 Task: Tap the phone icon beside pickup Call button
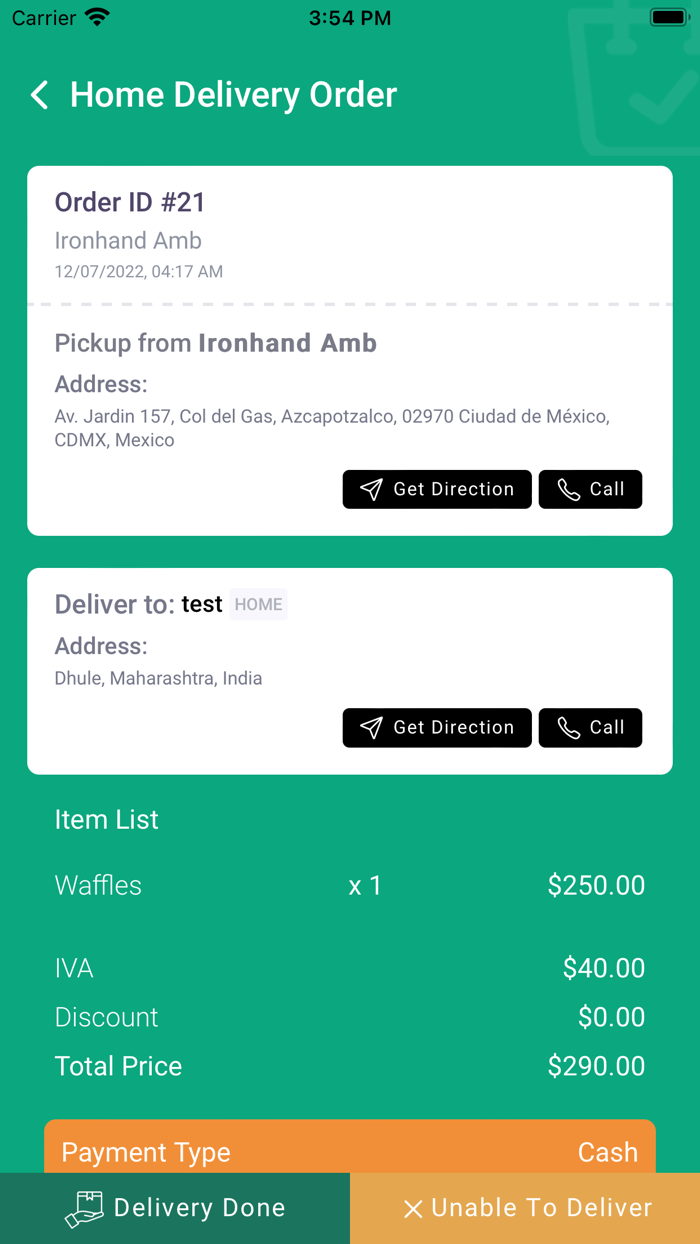tap(567, 489)
